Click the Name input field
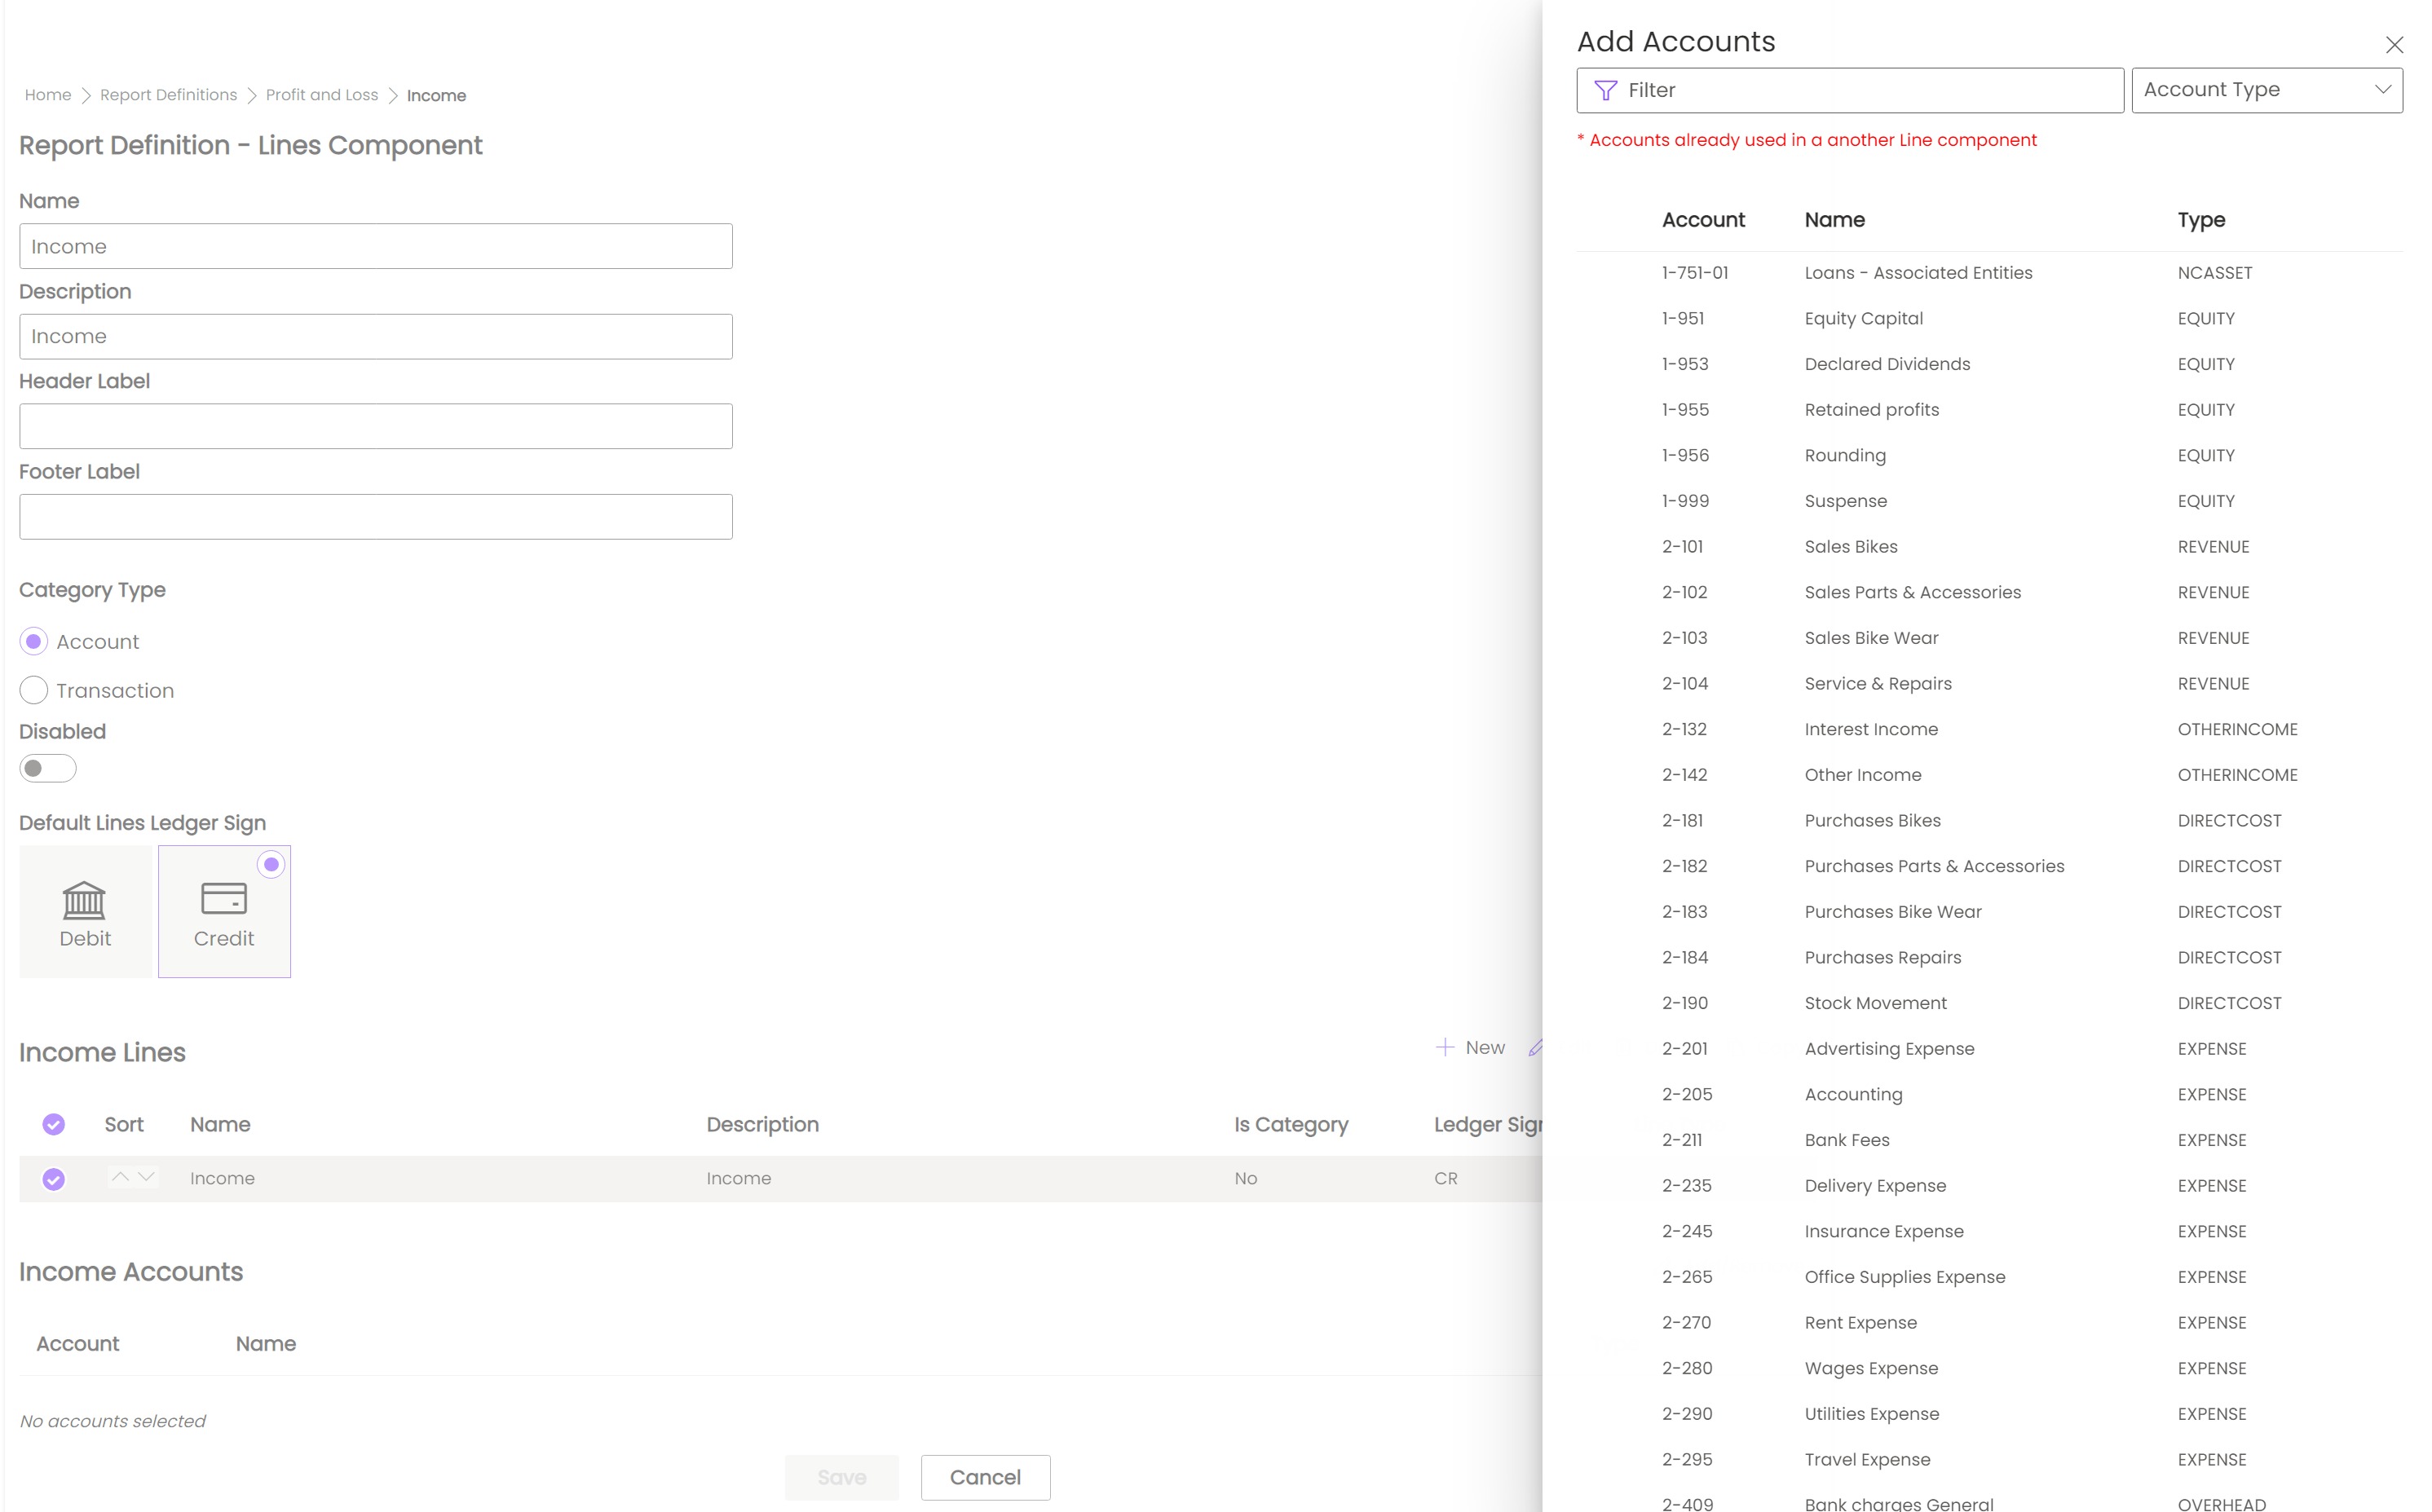This screenshot has height=1512, width=2432. point(377,245)
